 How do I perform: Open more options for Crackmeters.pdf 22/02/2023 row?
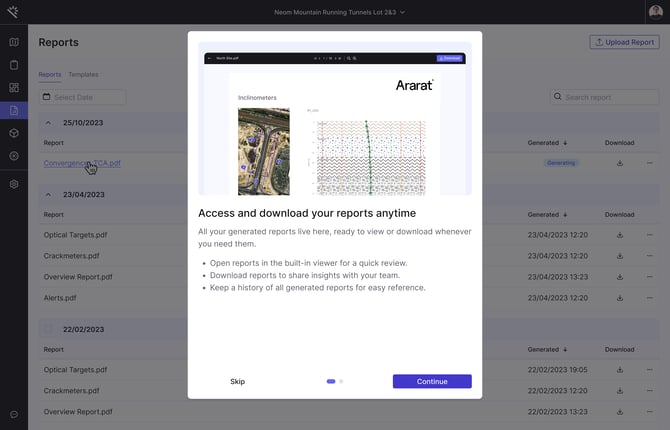(x=649, y=391)
